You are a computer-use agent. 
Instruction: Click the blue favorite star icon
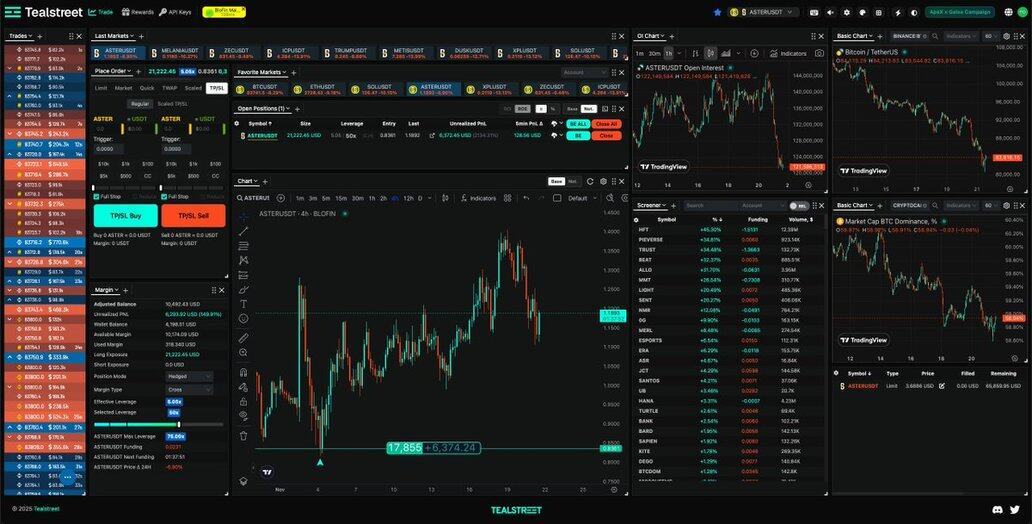pyautogui.click(x=717, y=12)
